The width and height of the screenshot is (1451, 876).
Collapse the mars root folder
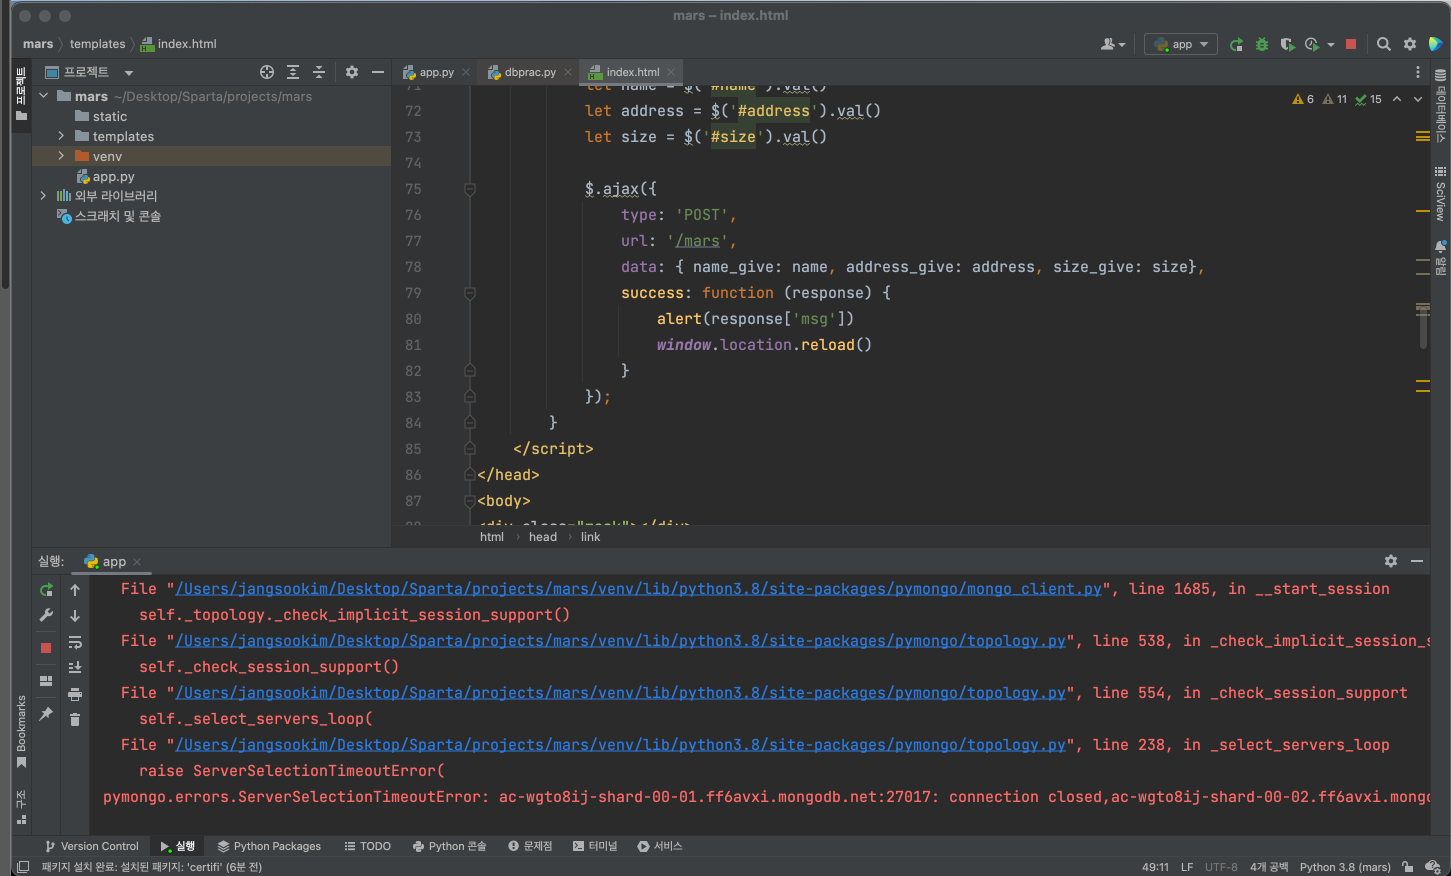click(x=44, y=96)
